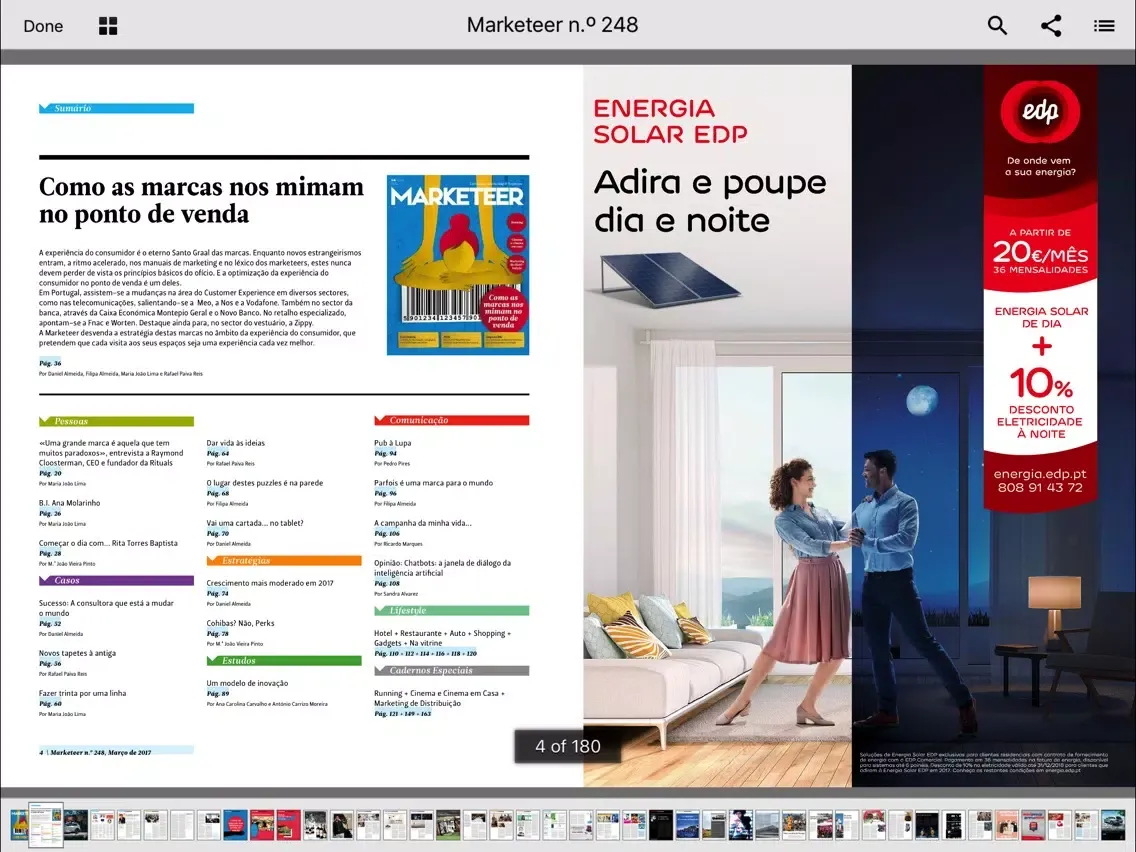1136x852 pixels.
Task: Open the "B.I. Ana Molarinho" entry
Action: pyautogui.click(x=70, y=503)
